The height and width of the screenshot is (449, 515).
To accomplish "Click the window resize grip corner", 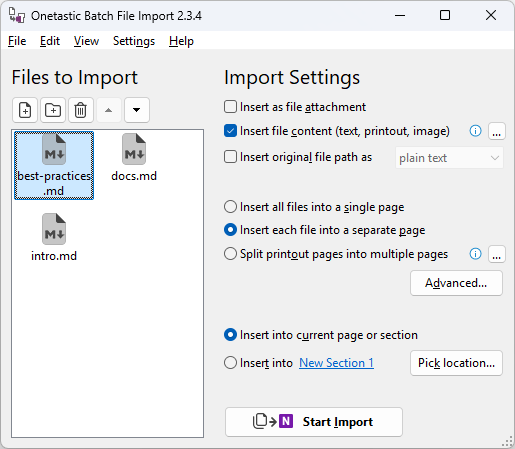I will click(507, 441).
